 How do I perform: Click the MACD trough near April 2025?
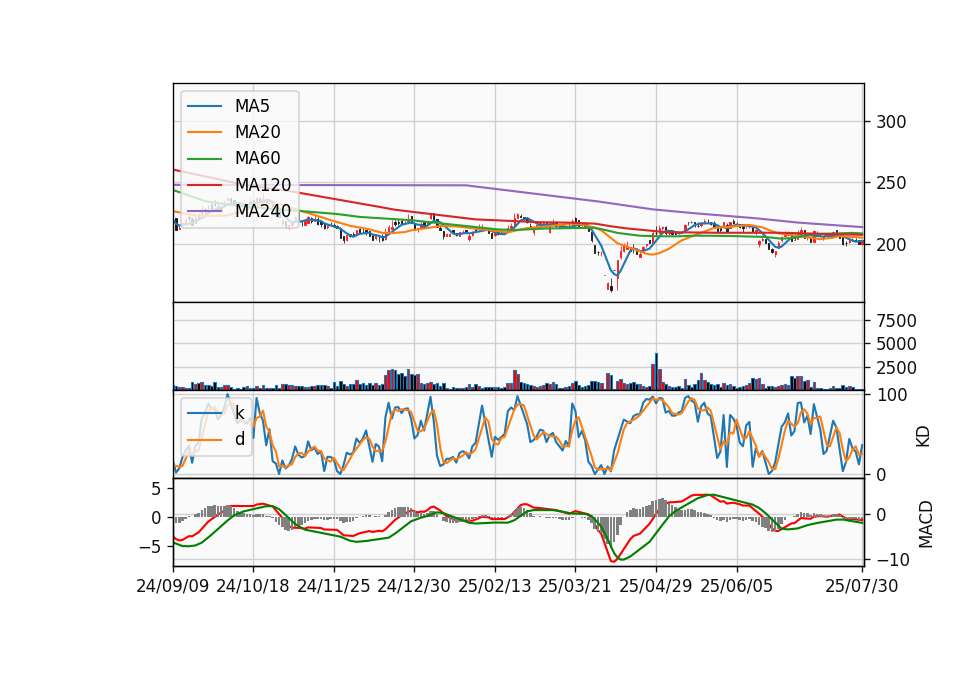point(612,560)
